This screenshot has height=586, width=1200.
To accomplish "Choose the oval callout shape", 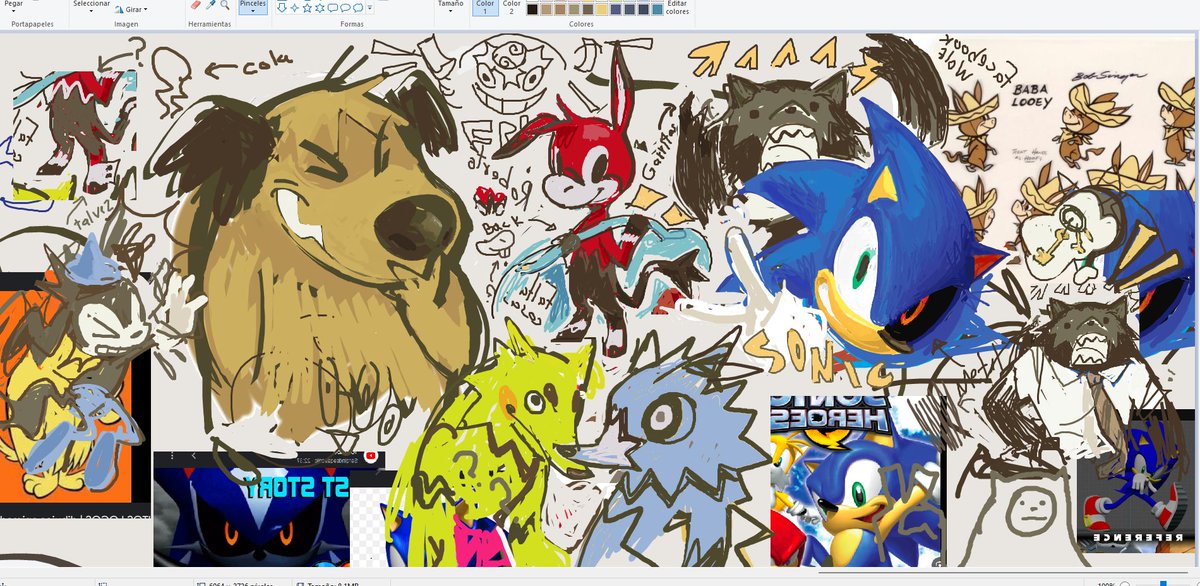I will click(x=345, y=7).
